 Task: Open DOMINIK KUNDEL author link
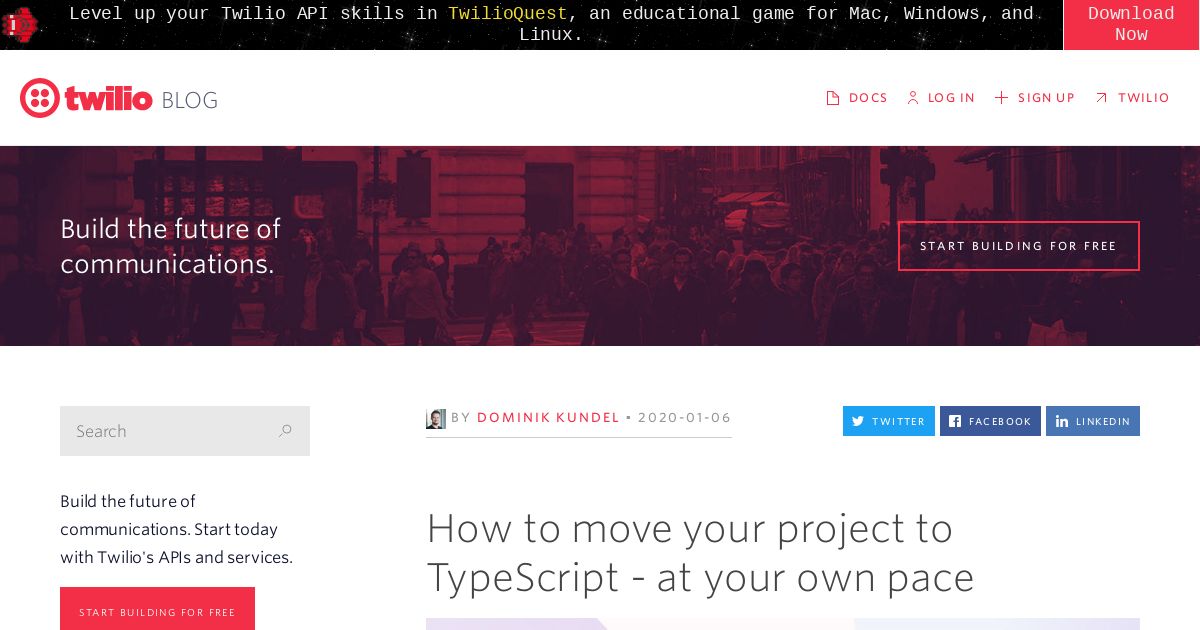pos(548,418)
